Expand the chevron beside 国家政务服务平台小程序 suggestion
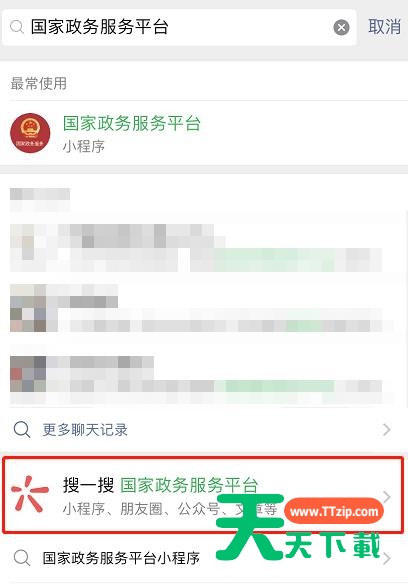Screen dimensions: 408x587 click(x=387, y=558)
